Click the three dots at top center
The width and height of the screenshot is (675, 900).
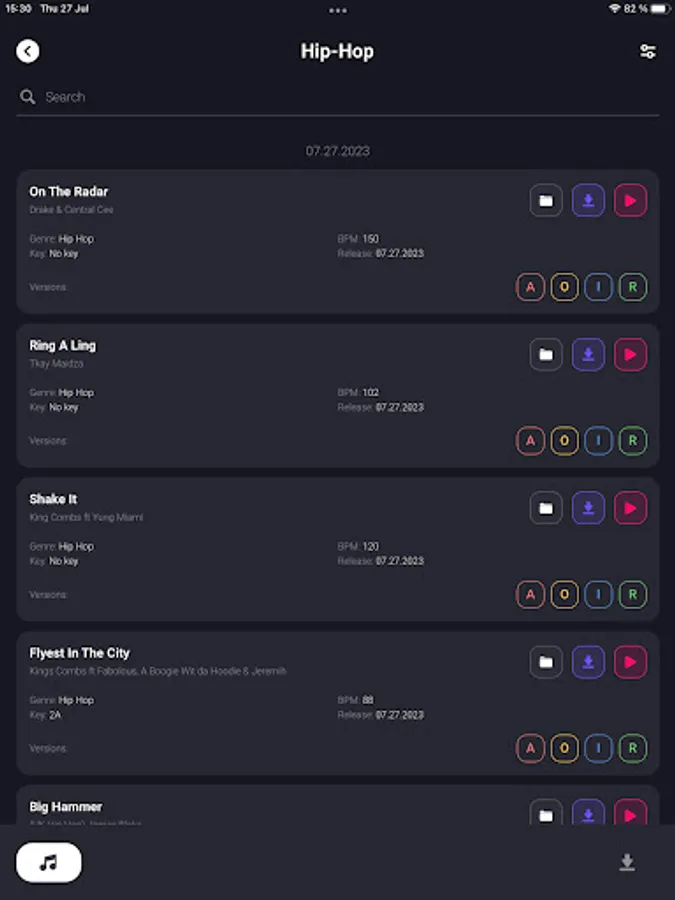click(338, 10)
